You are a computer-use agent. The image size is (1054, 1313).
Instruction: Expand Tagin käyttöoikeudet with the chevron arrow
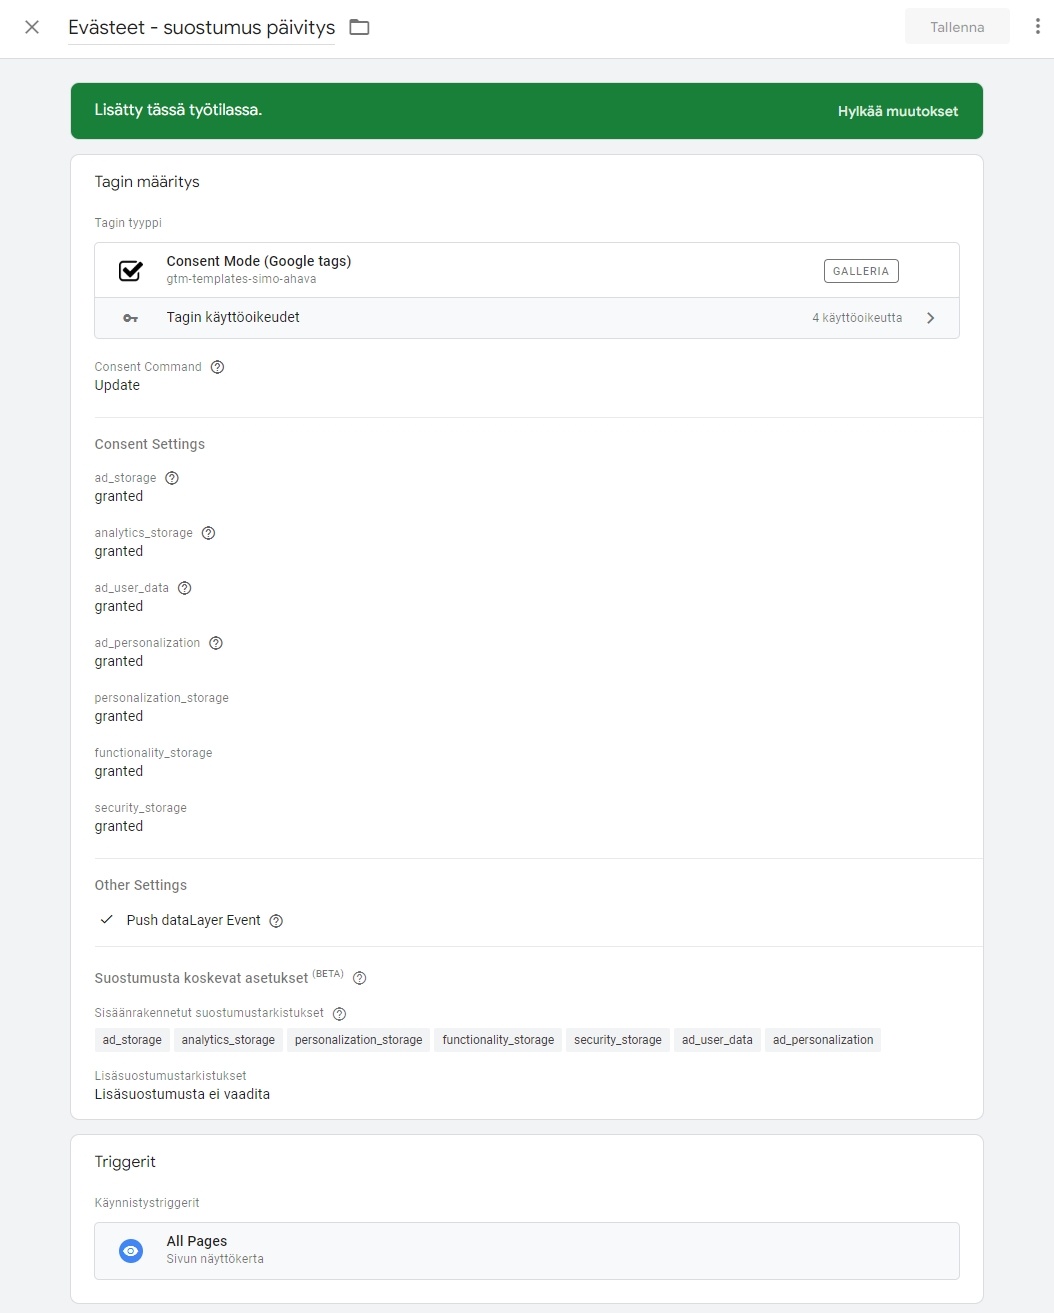click(x=931, y=318)
